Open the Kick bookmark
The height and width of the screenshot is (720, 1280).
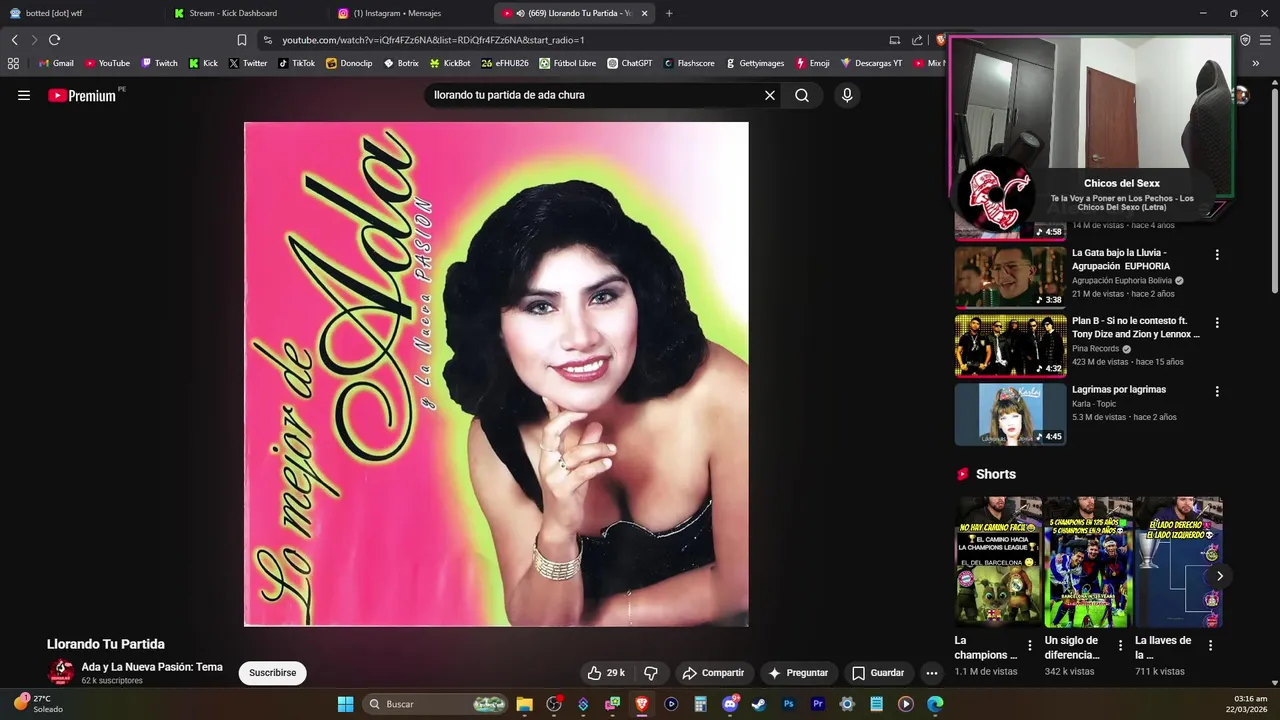pyautogui.click(x=203, y=63)
